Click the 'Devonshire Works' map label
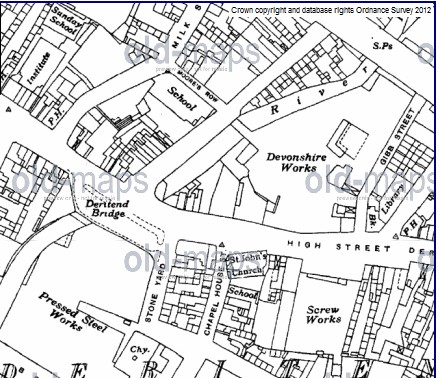 click(296, 162)
